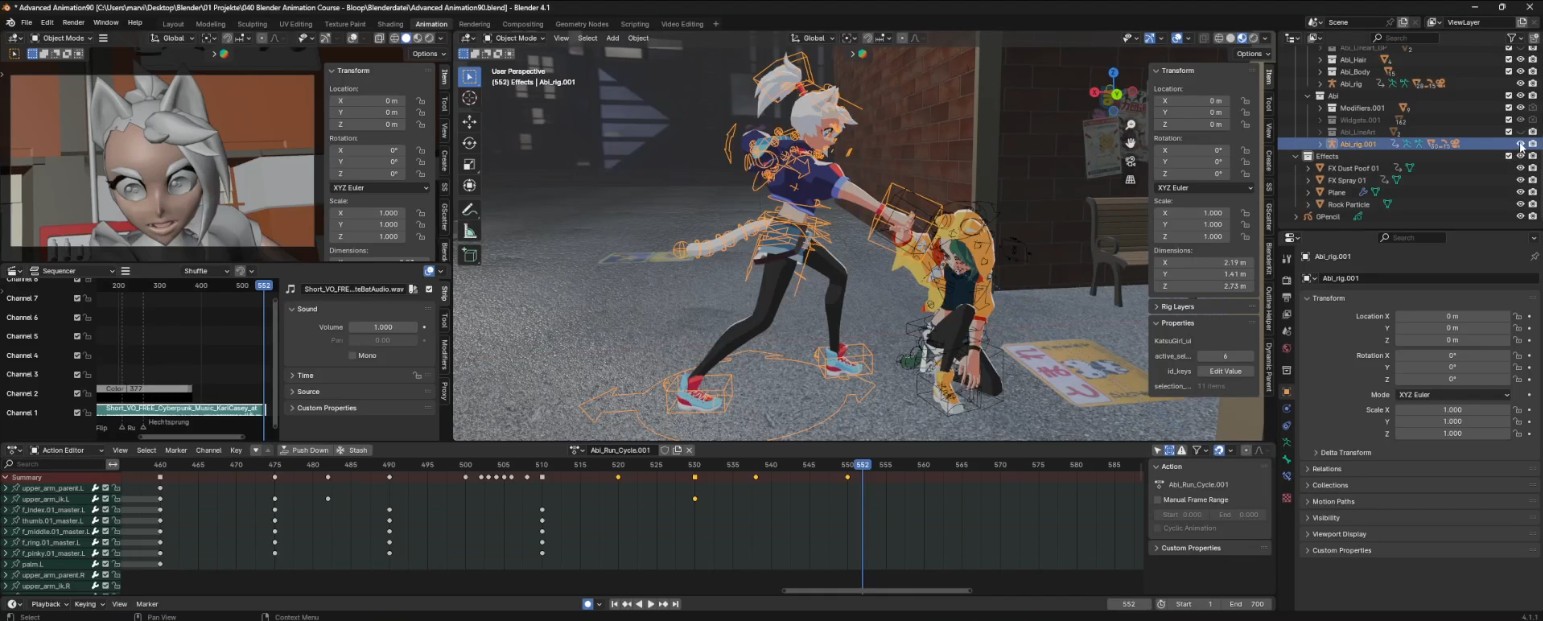
Task: Pick the Measure tool
Action: click(470, 232)
